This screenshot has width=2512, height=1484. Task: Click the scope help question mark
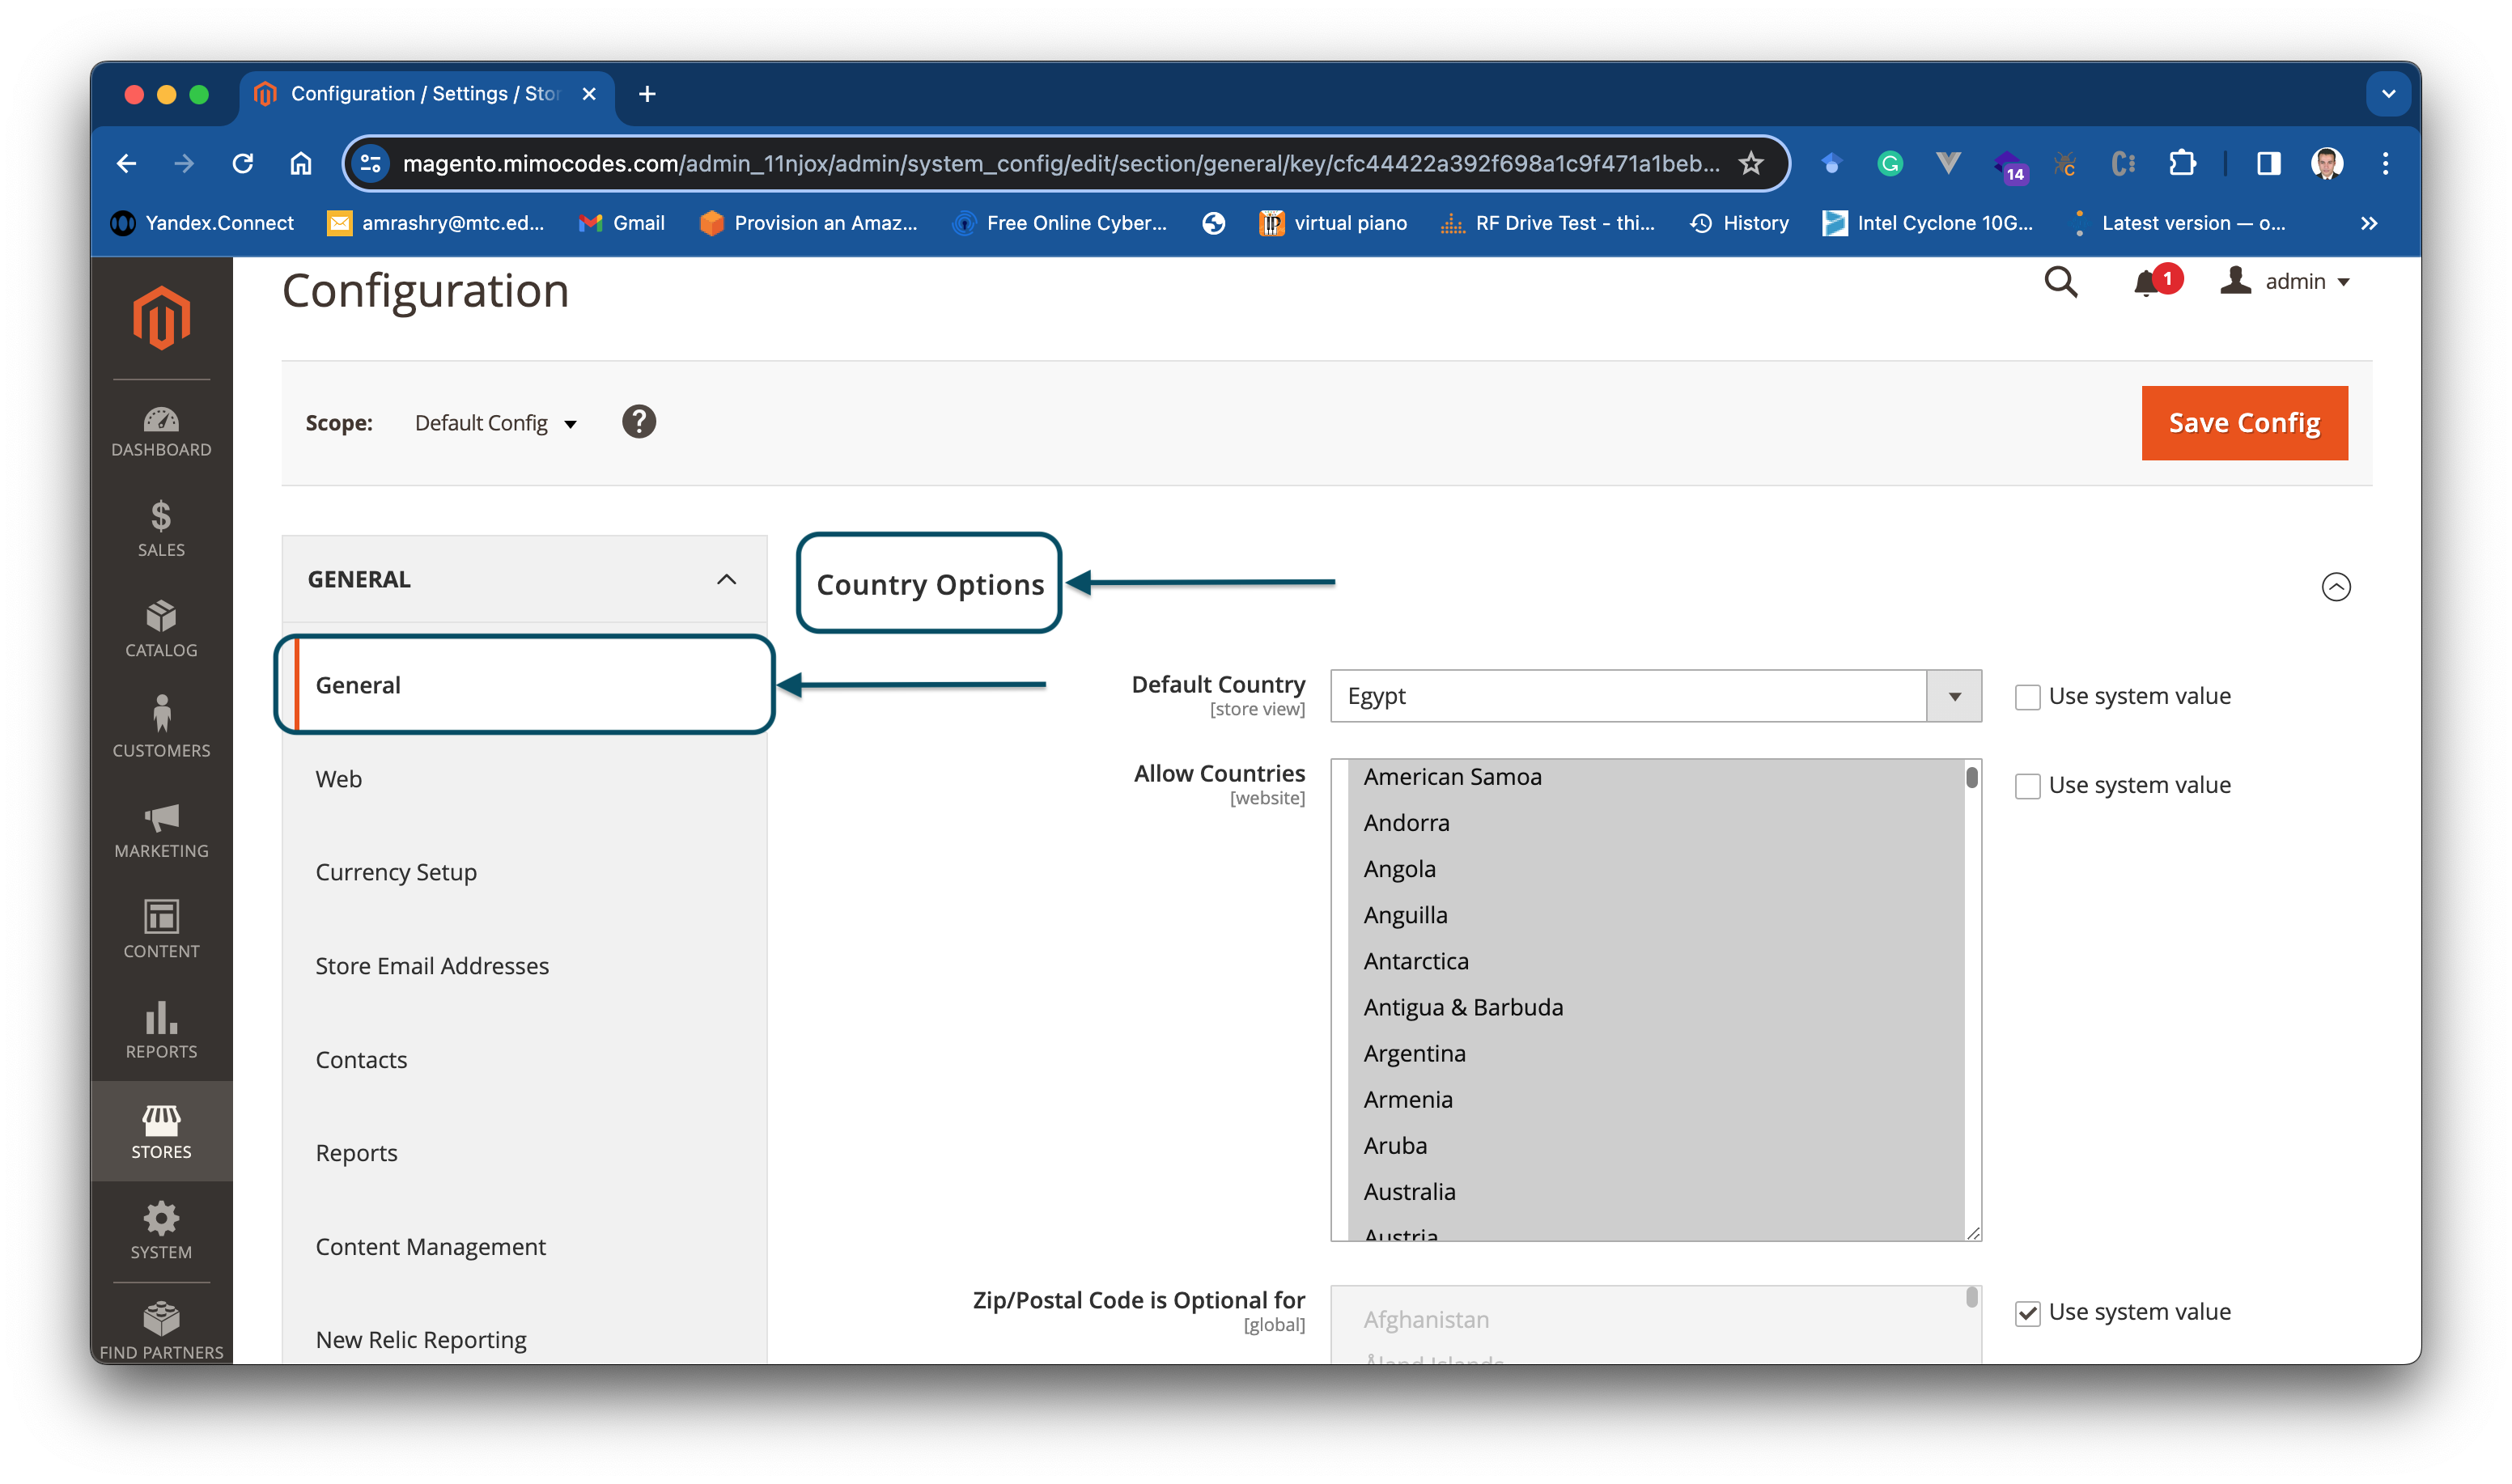click(639, 422)
